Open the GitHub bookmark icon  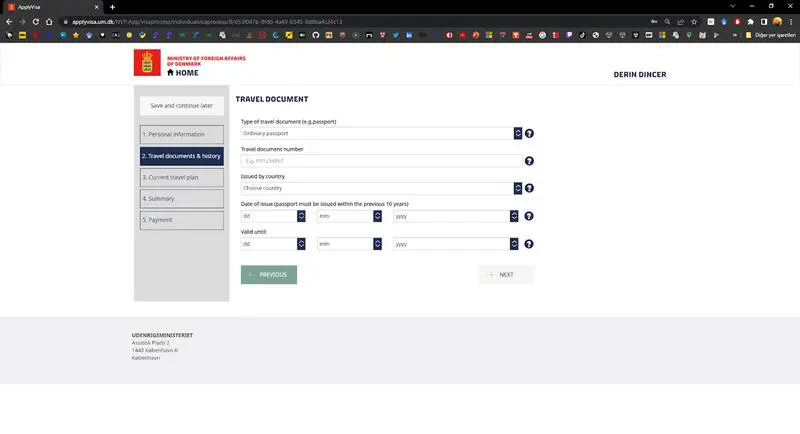316,35
